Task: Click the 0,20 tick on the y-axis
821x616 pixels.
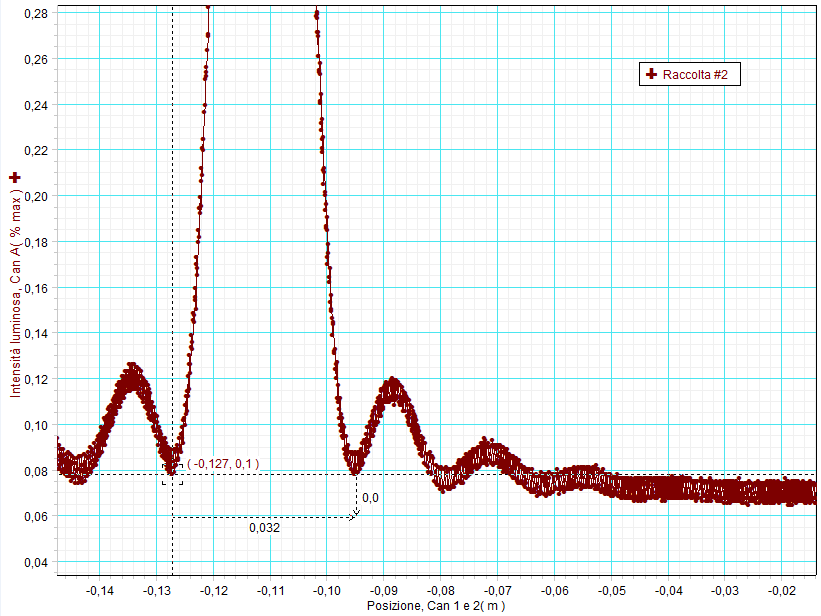Action: tap(35, 197)
